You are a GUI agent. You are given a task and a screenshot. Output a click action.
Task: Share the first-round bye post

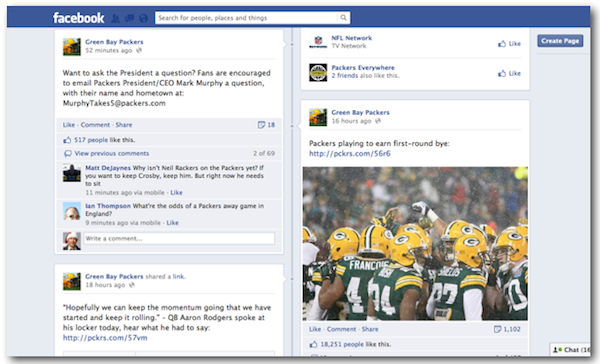coord(370,329)
